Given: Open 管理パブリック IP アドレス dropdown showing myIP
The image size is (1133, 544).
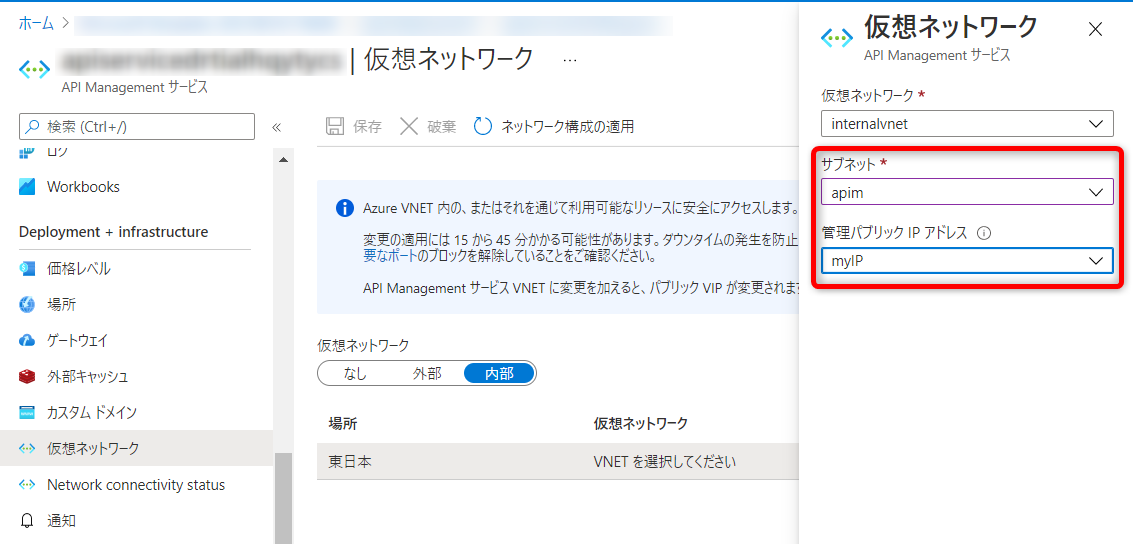Looking at the screenshot, I should click(x=968, y=260).
